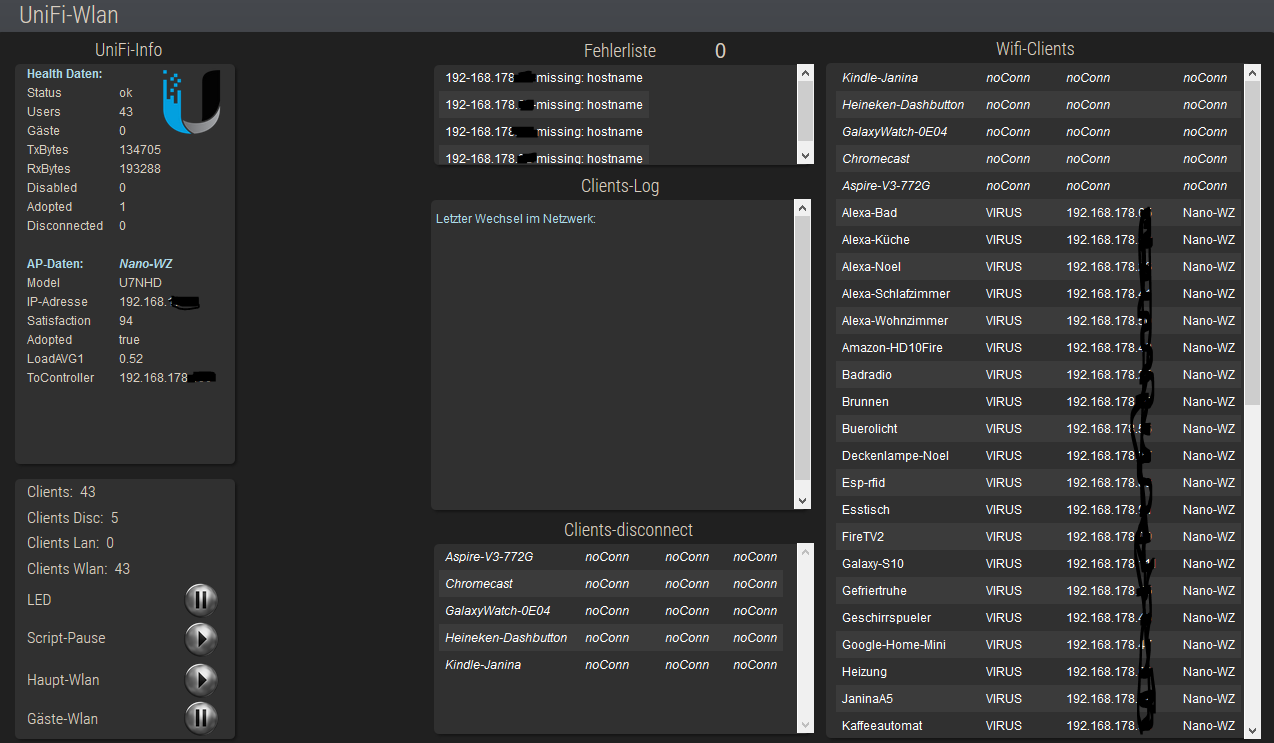This screenshot has width=1274, height=743.
Task: Click the Nano-WZ AP name heading
Action: click(147, 264)
